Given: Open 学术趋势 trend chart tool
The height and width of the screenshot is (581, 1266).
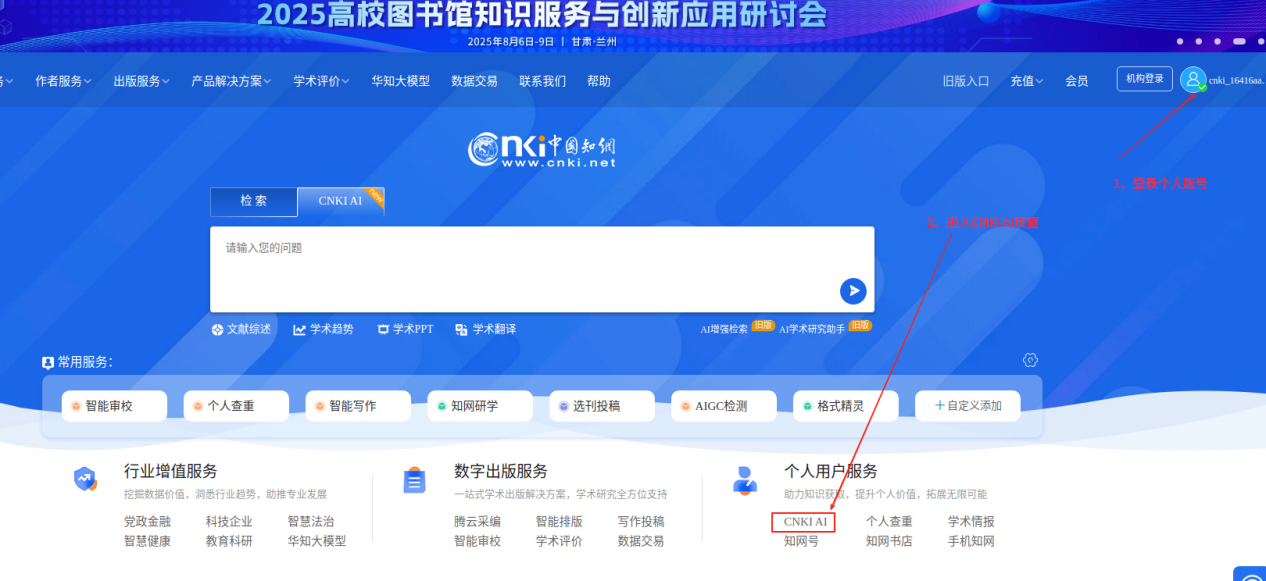Looking at the screenshot, I should 323,329.
